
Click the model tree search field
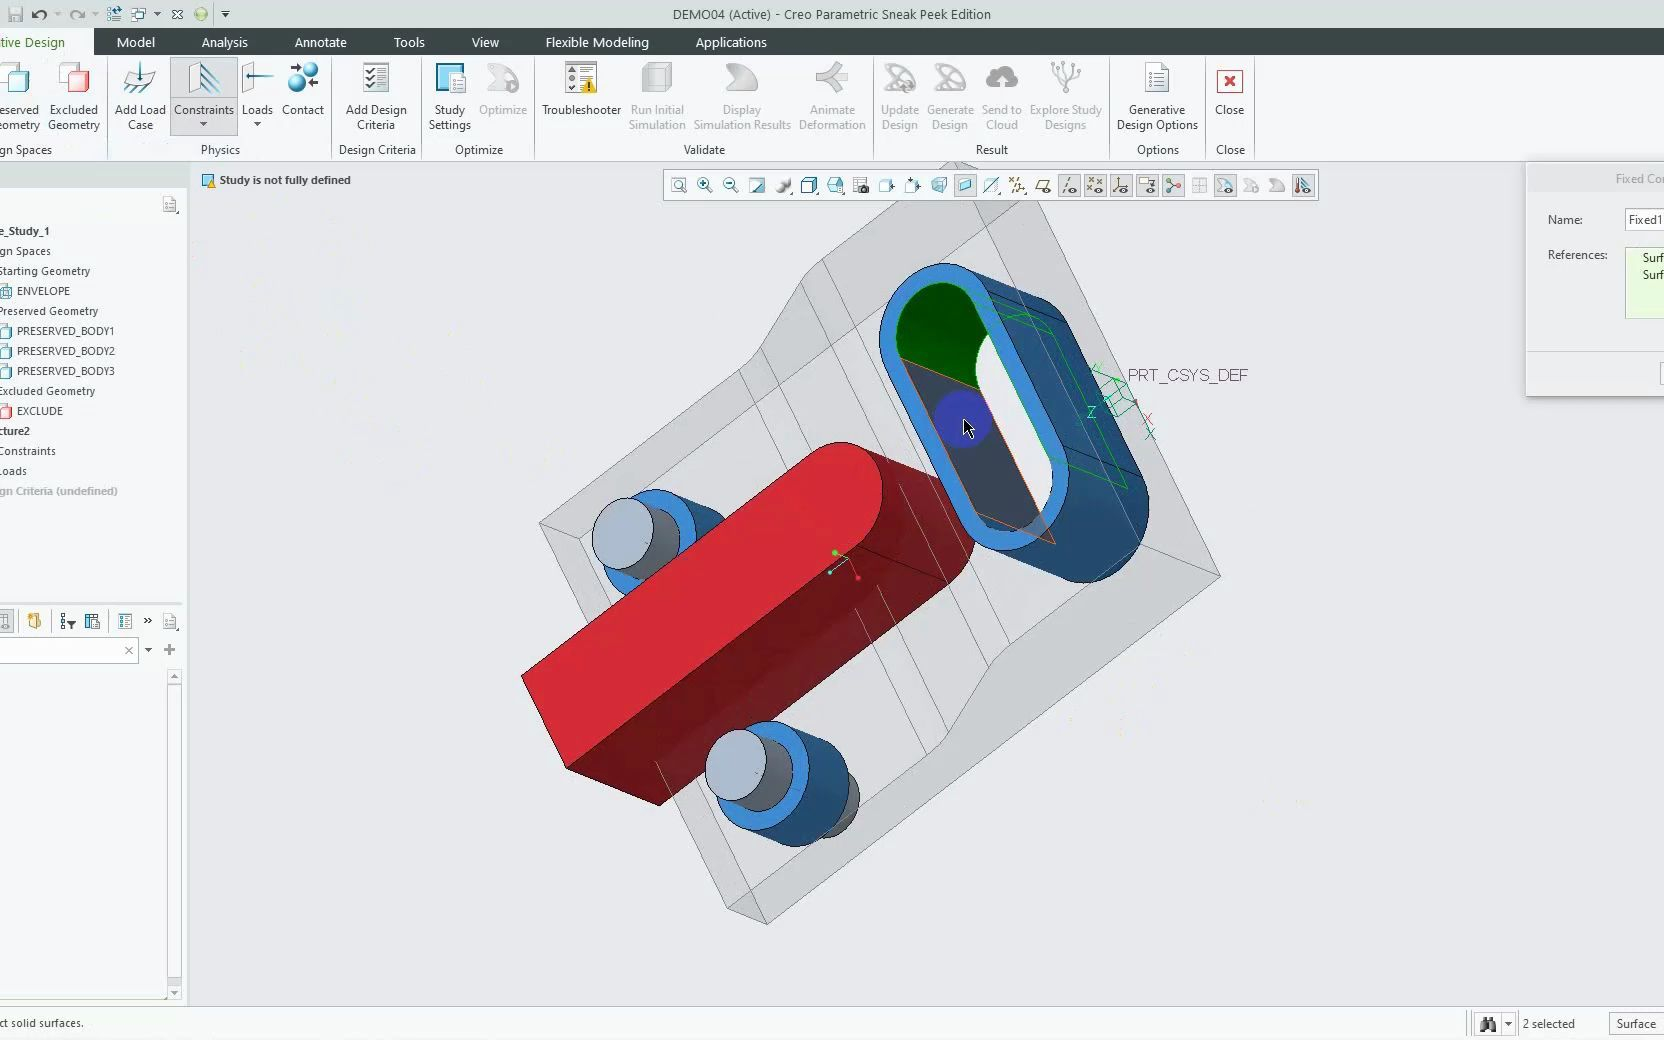pos(60,650)
